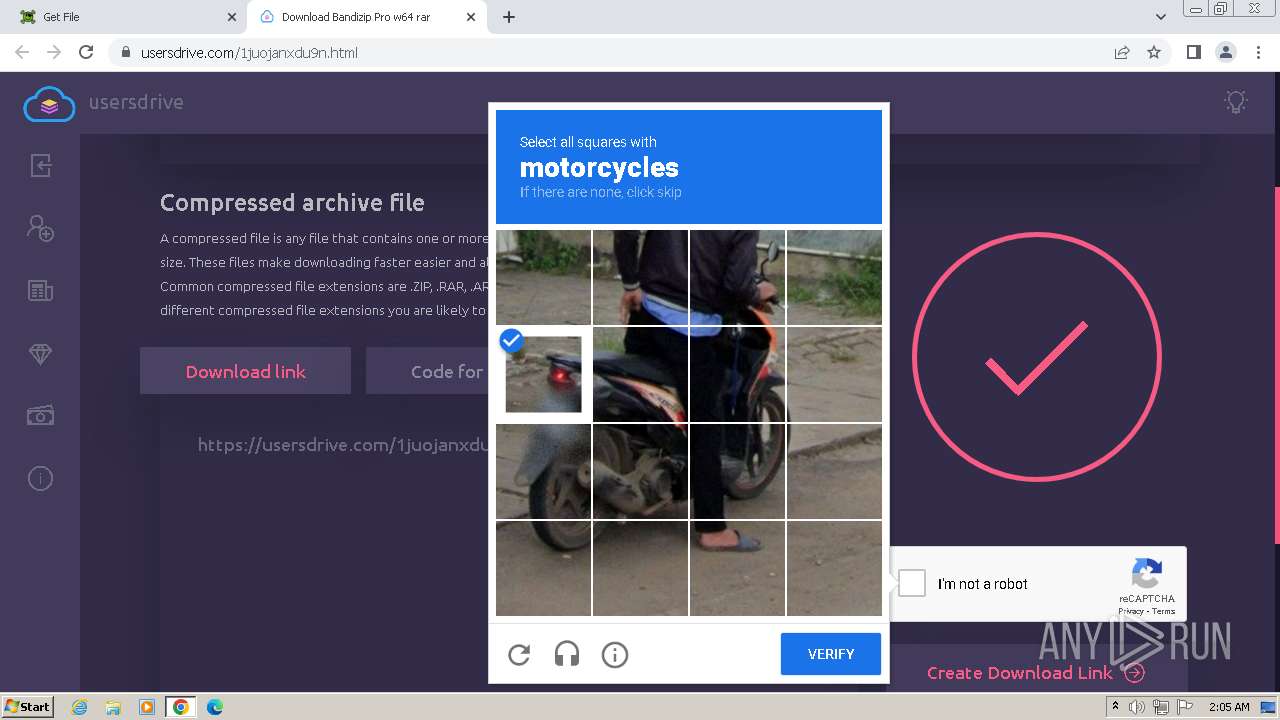Open the captcha help info icon
The height and width of the screenshot is (720, 1280).
coord(615,655)
